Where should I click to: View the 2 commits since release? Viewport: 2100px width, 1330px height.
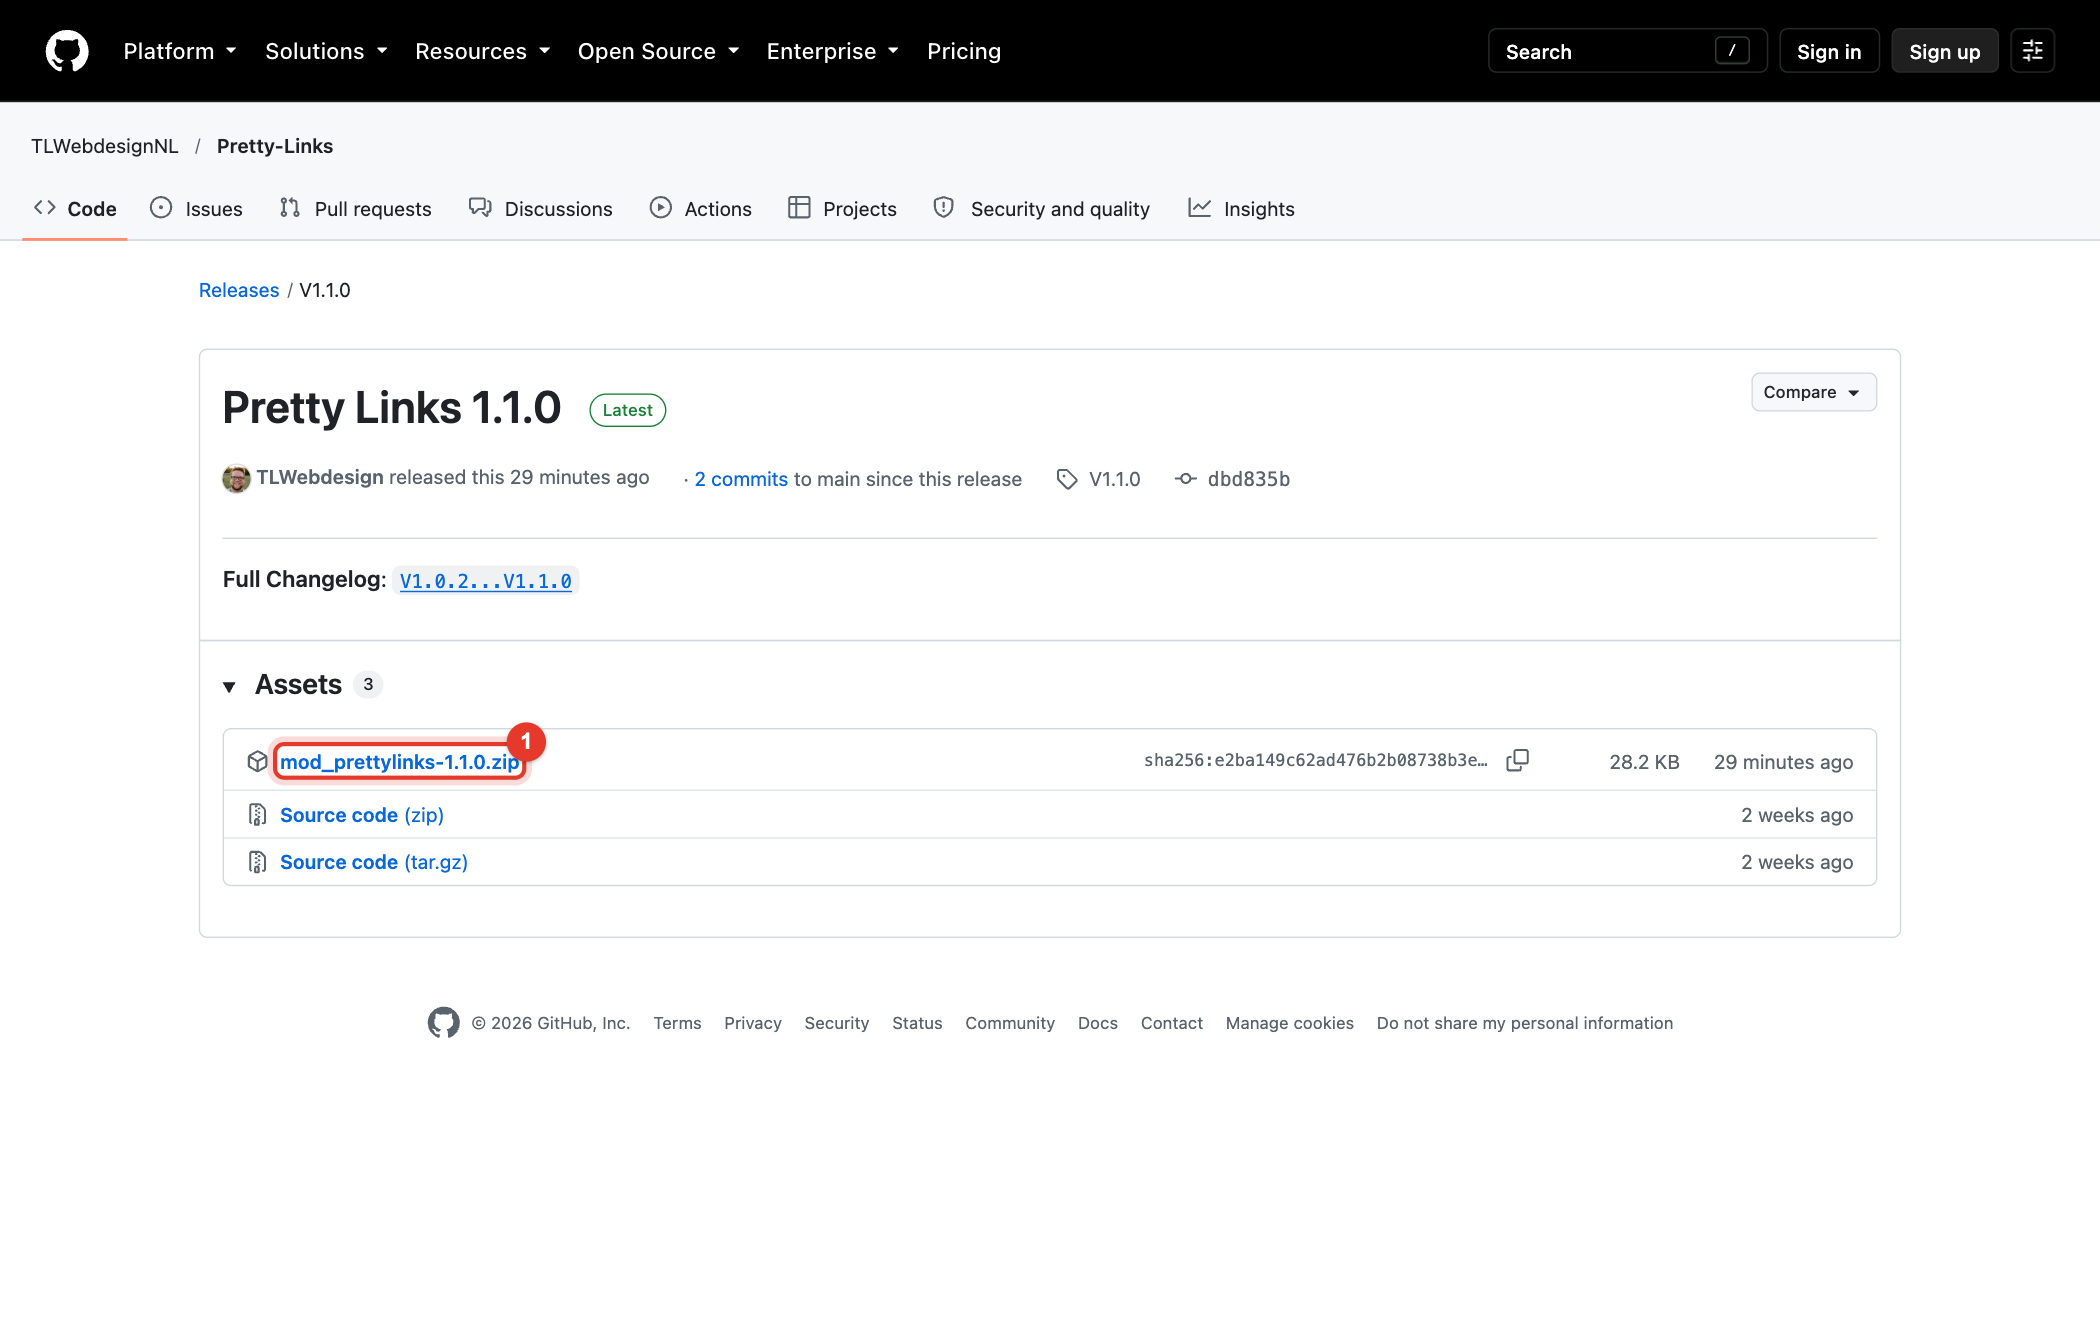[741, 479]
